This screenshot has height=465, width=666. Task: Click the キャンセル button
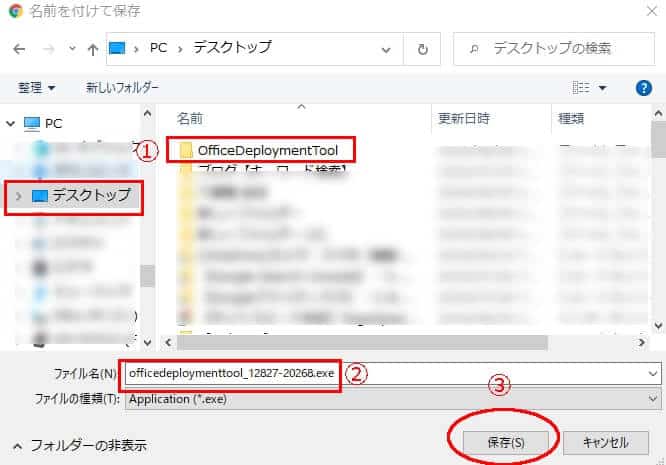[x=606, y=443]
